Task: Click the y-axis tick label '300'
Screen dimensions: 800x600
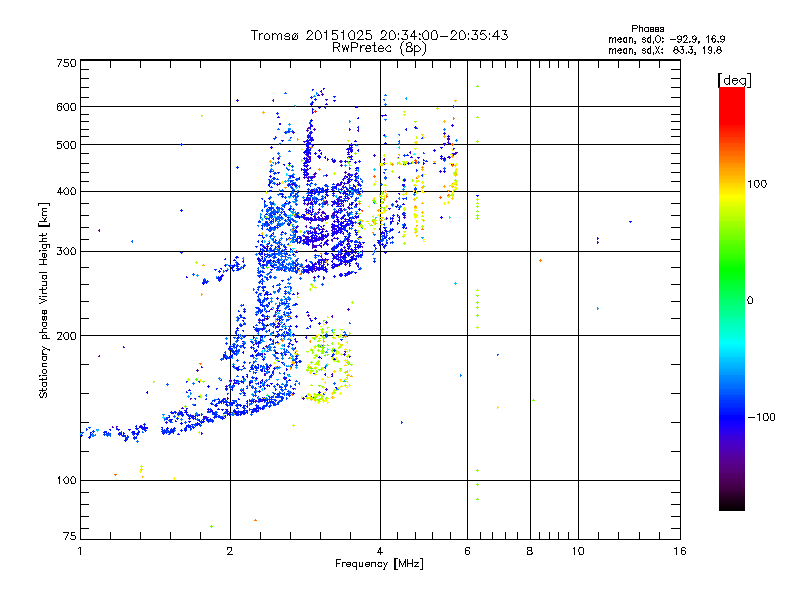Action: coord(66,251)
